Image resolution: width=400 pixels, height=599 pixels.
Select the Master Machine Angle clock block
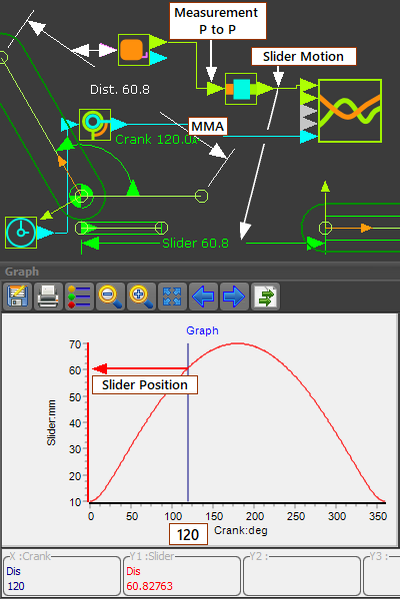[21, 233]
